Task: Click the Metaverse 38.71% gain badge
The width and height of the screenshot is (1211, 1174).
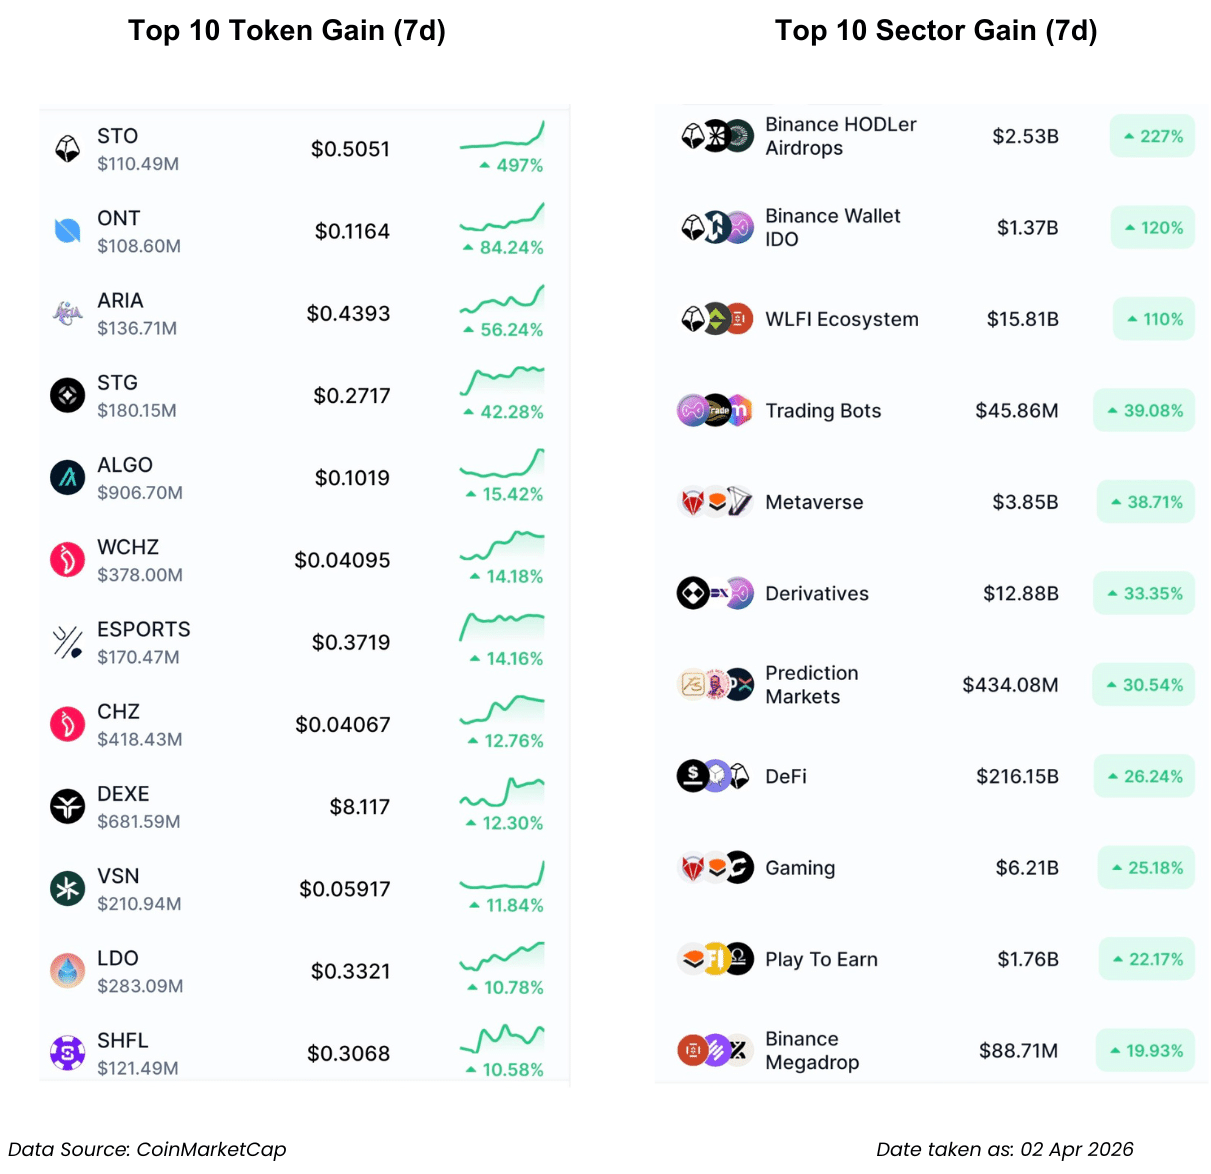Action: (1145, 502)
